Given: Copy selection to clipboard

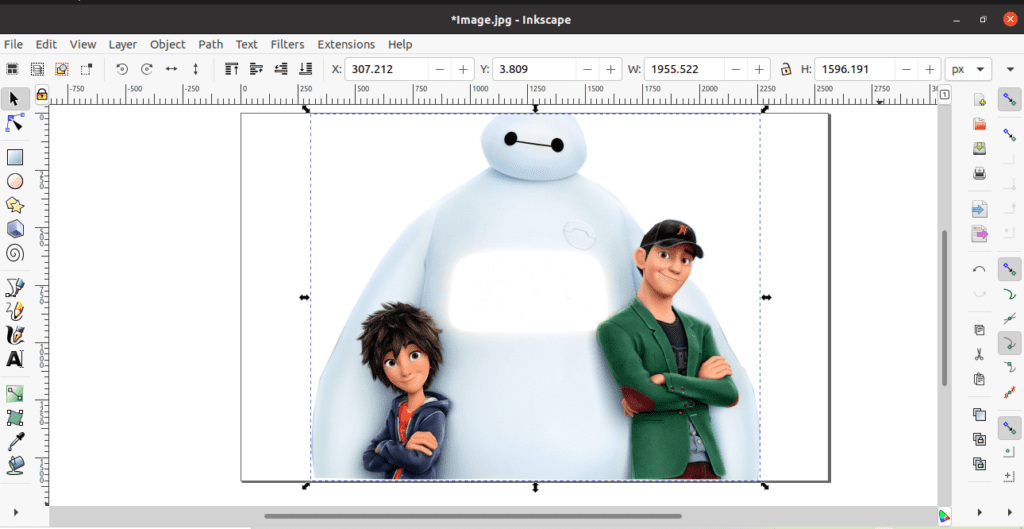Looking at the screenshot, I should 979,330.
